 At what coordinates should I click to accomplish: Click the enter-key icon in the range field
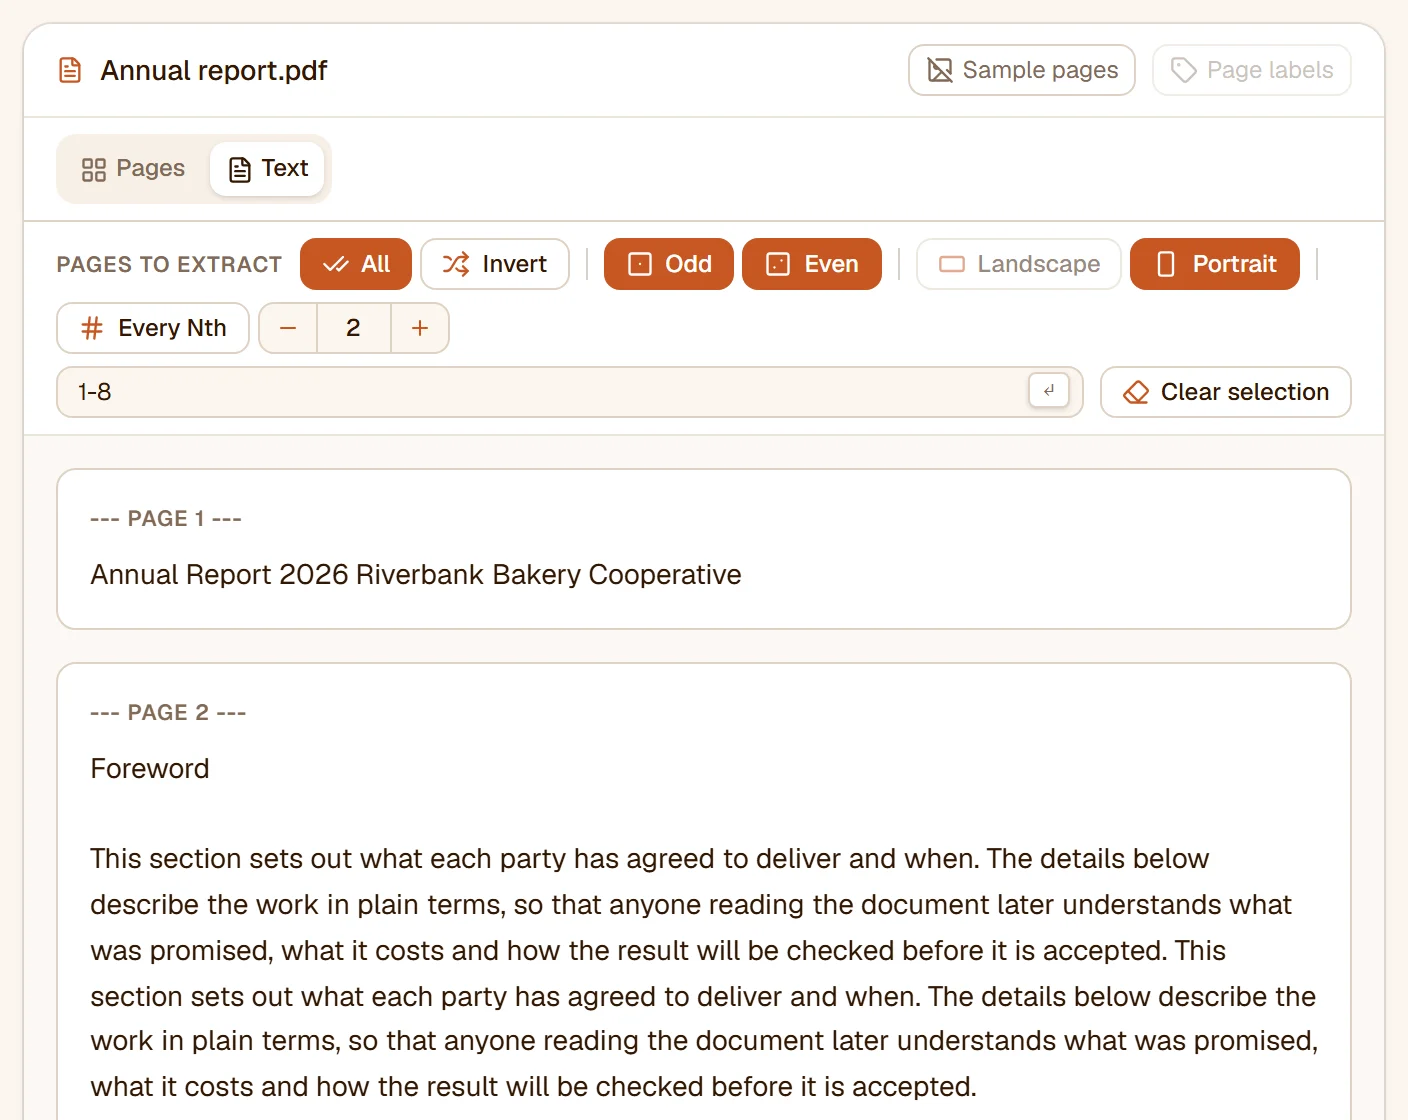pyautogui.click(x=1049, y=391)
